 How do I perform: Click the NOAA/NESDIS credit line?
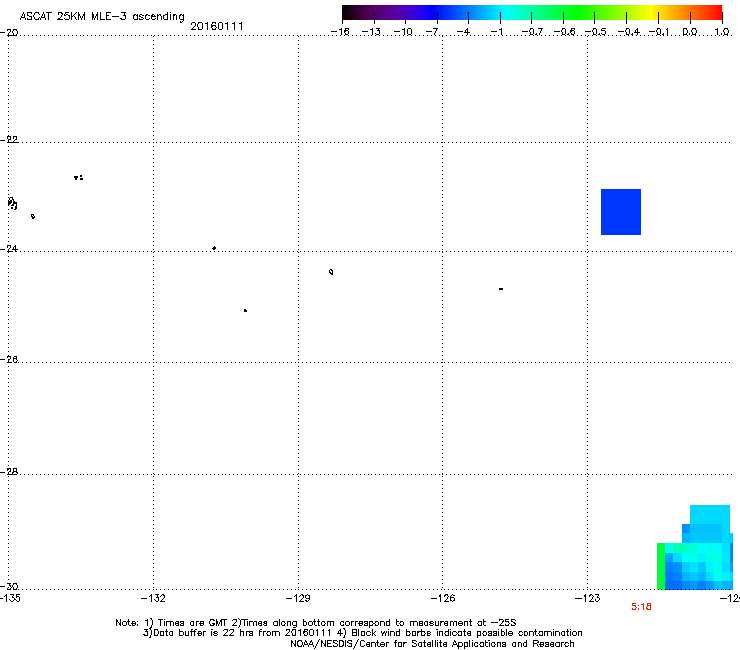[x=432, y=644]
